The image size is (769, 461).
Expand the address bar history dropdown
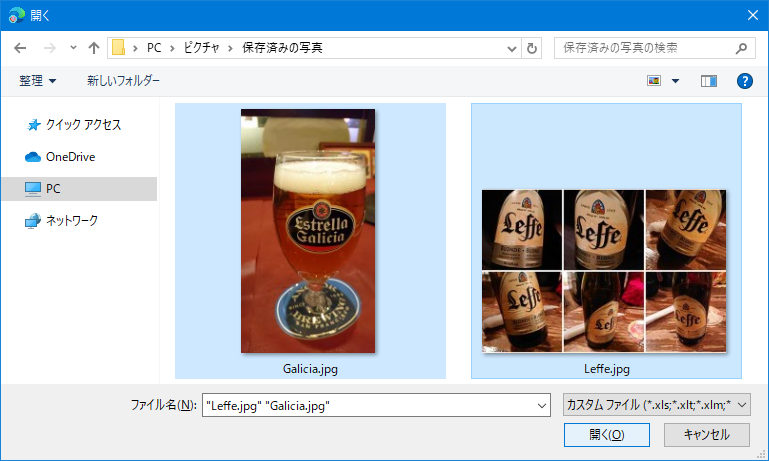click(x=512, y=48)
